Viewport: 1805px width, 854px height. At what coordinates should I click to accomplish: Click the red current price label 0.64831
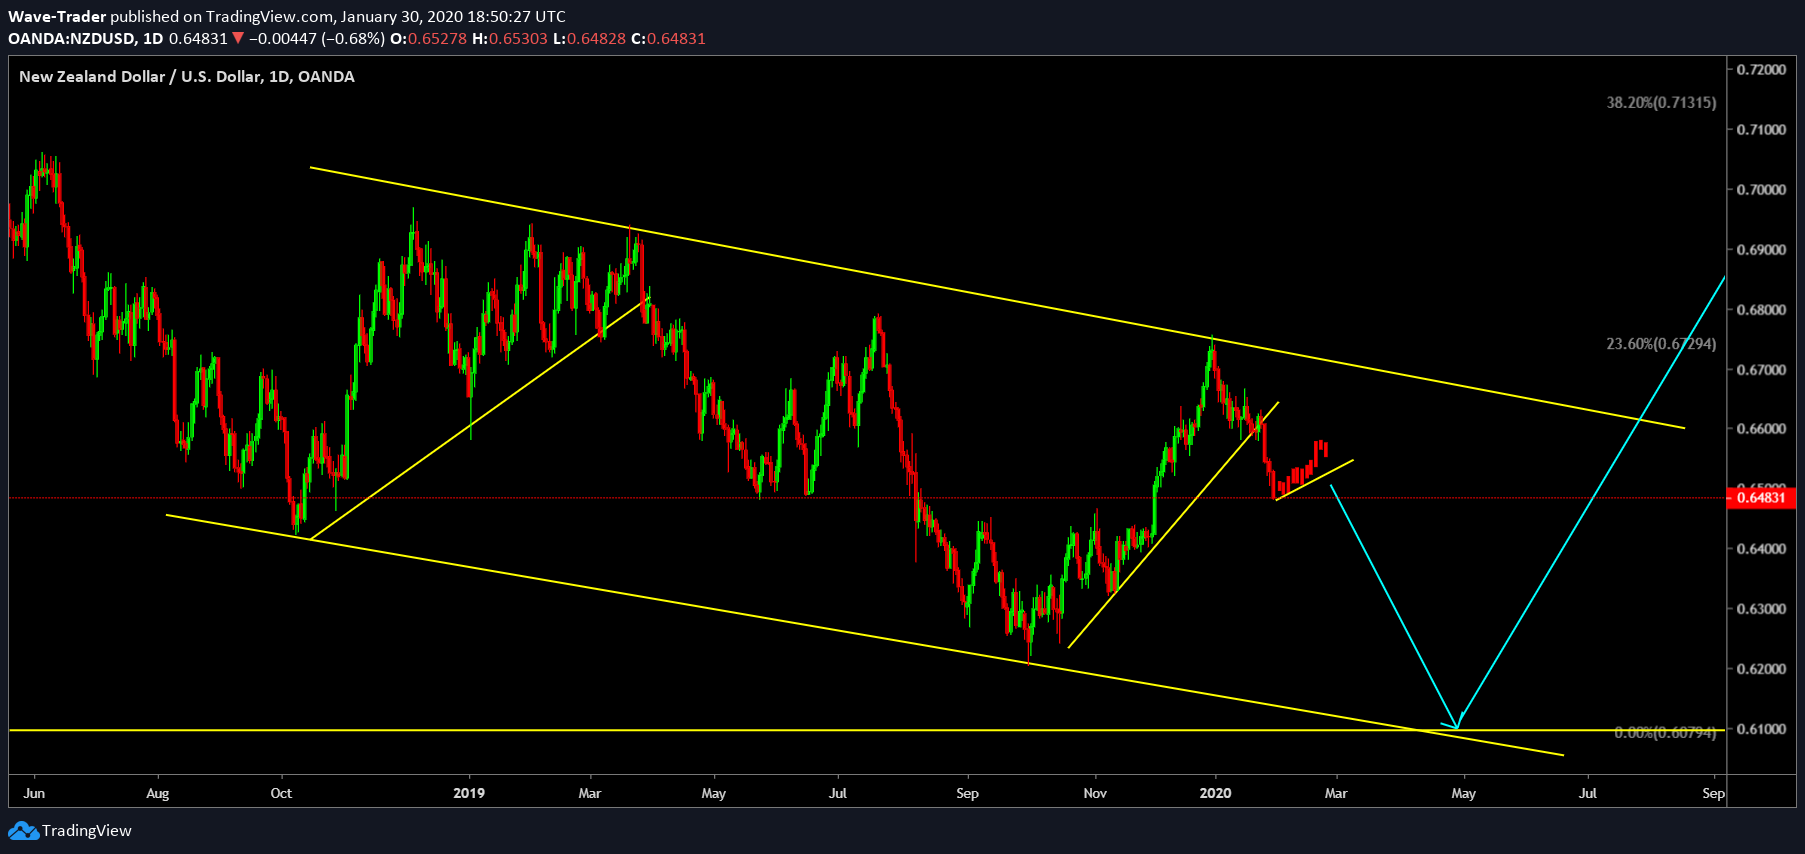click(1761, 497)
